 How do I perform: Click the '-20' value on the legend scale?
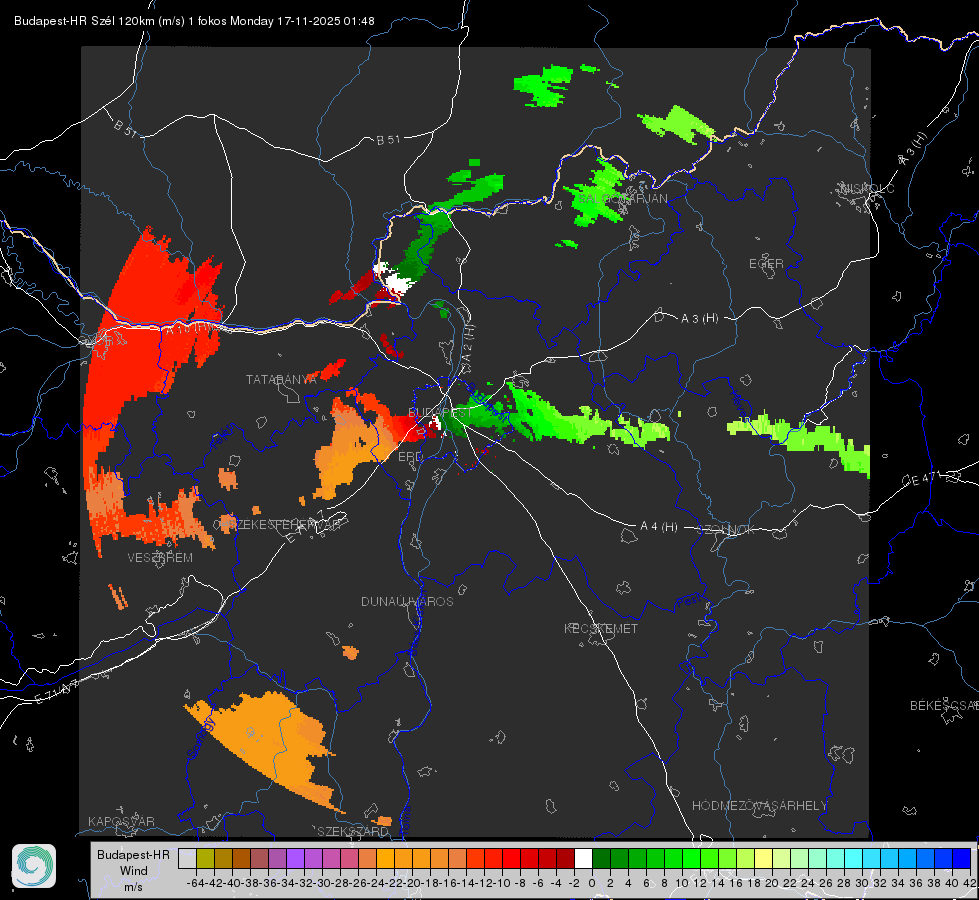(411, 883)
